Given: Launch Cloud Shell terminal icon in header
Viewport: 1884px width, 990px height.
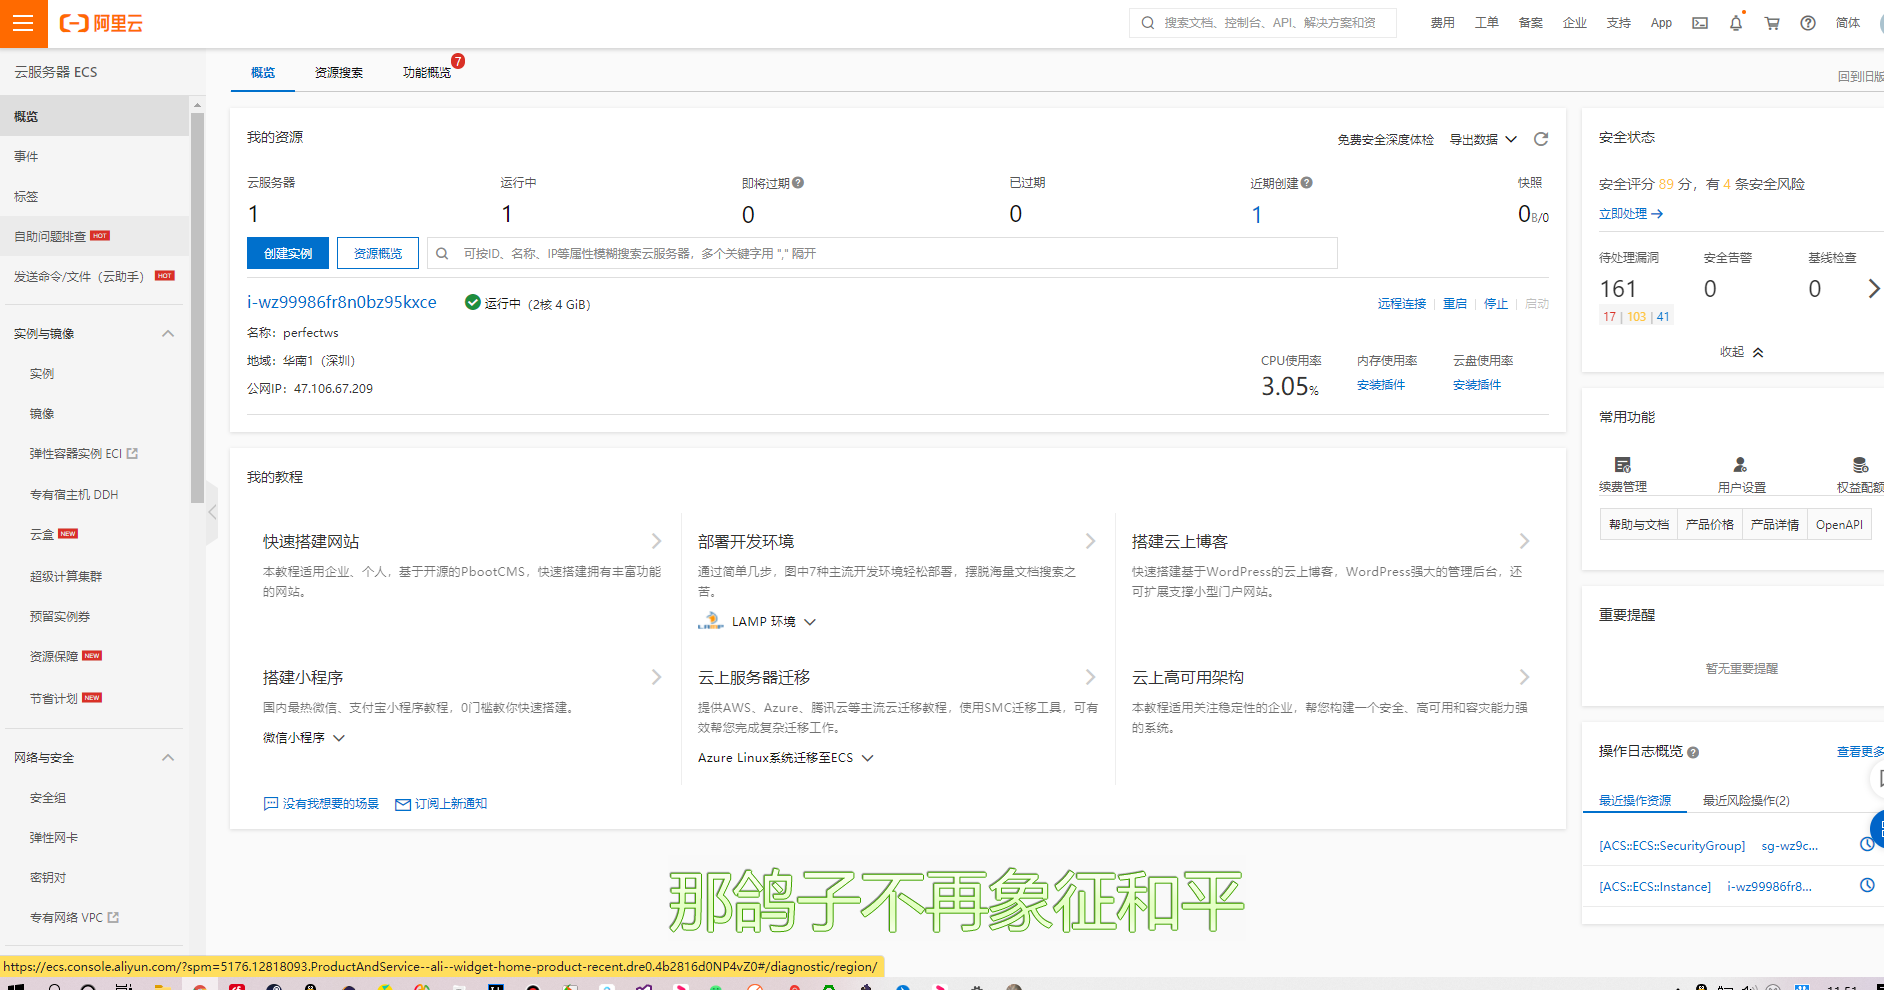Looking at the screenshot, I should (x=1699, y=22).
